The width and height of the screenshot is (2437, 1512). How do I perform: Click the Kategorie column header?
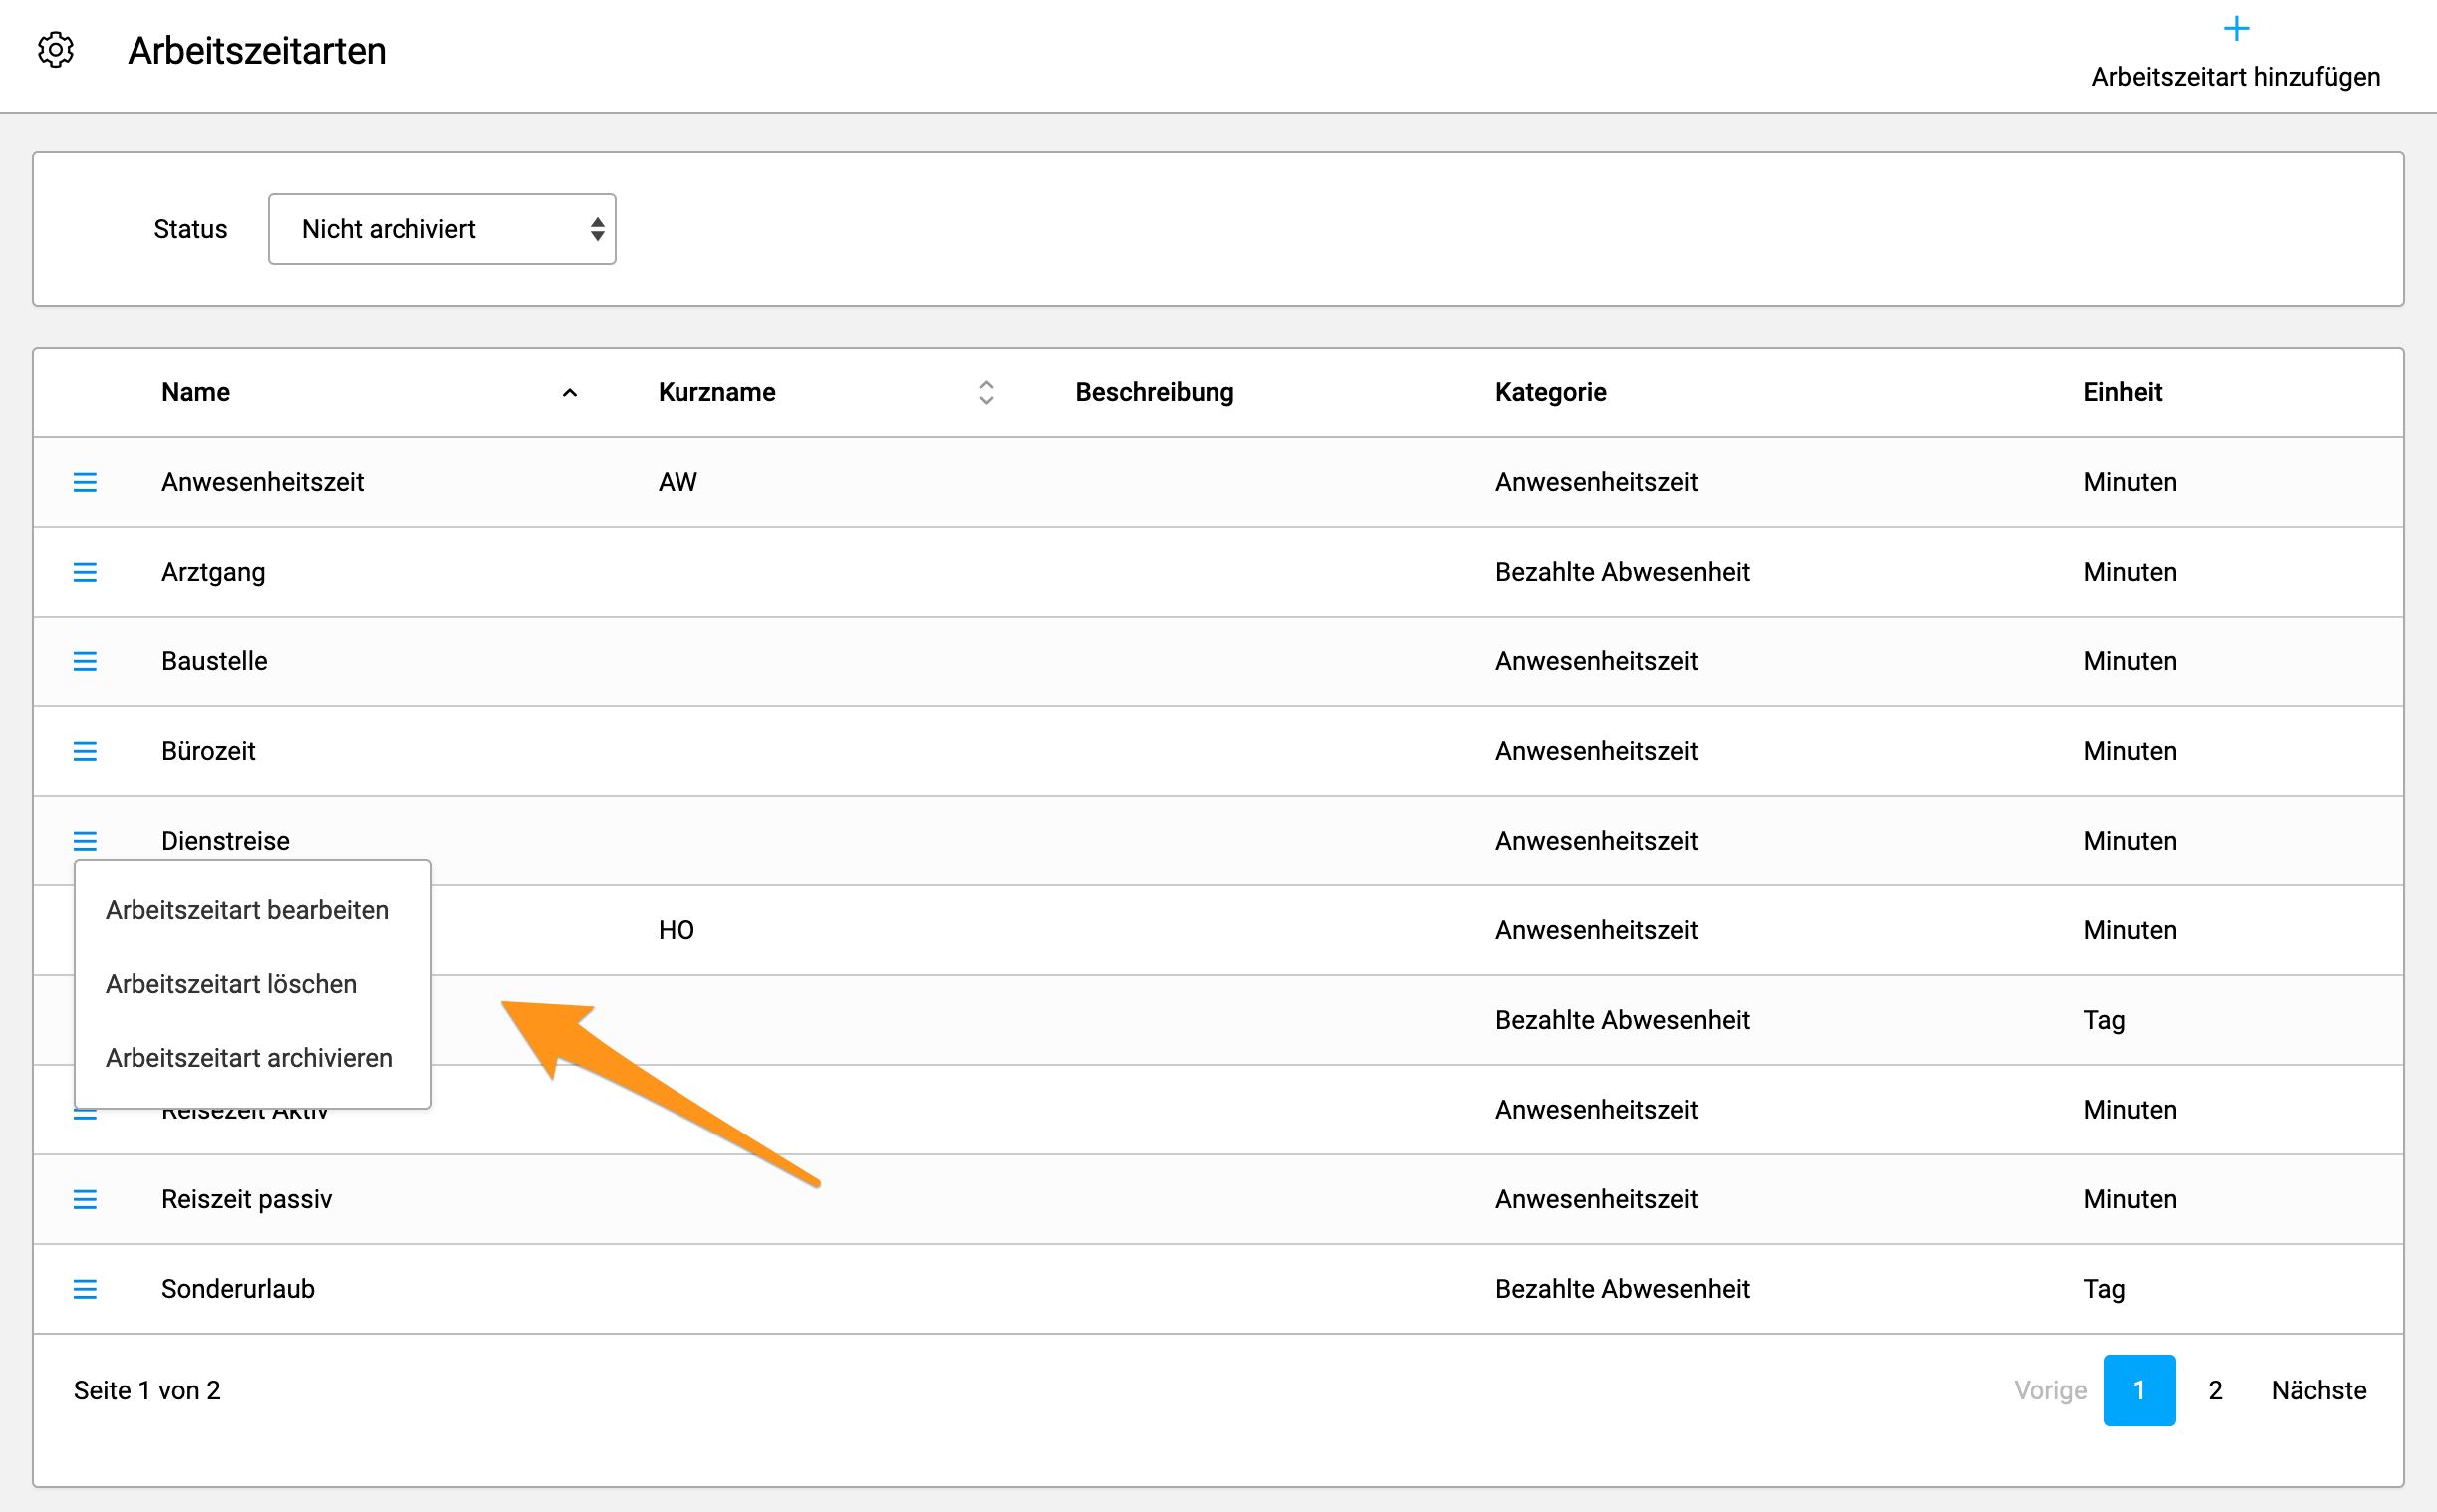point(1550,393)
